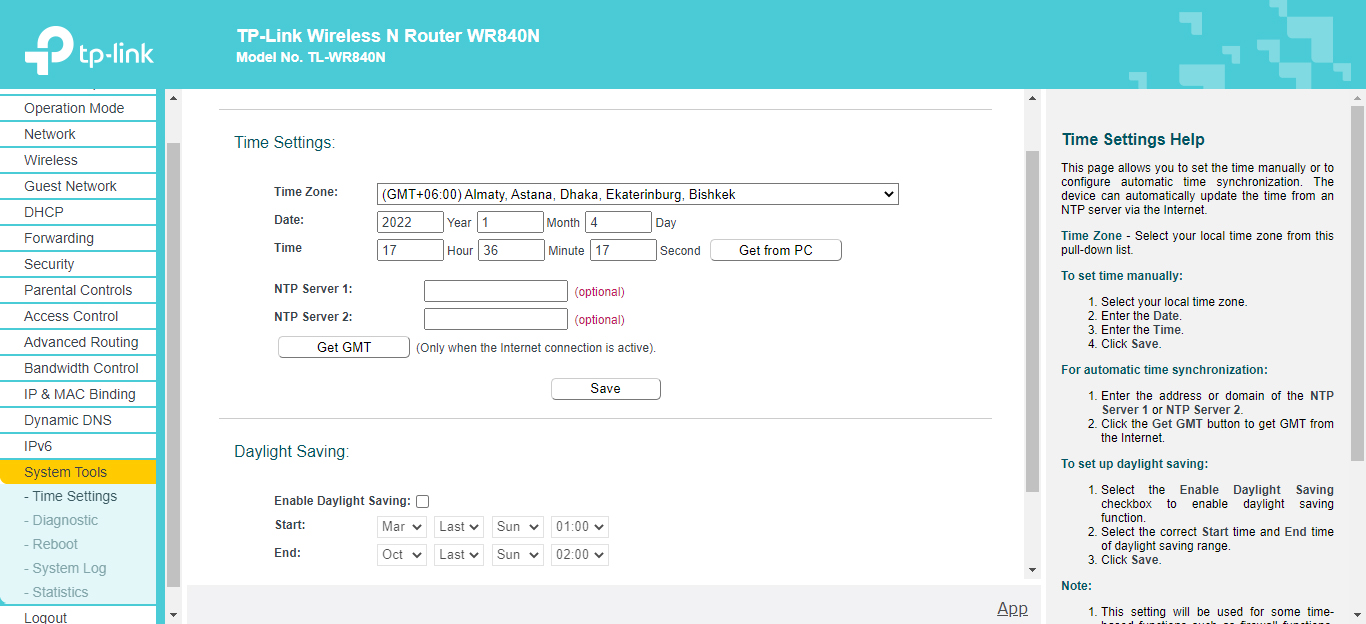
Task: Go to Parental Controls in the sidebar
Action: coord(78,290)
